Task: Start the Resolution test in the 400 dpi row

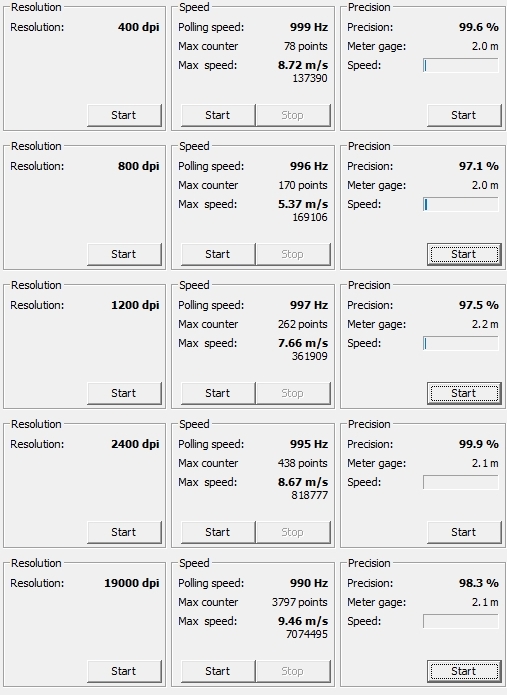Action: [125, 115]
